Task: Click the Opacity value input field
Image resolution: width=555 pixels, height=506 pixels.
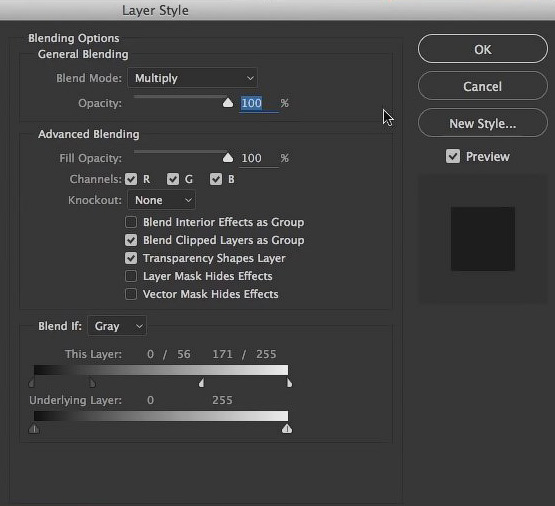Action: click(259, 103)
